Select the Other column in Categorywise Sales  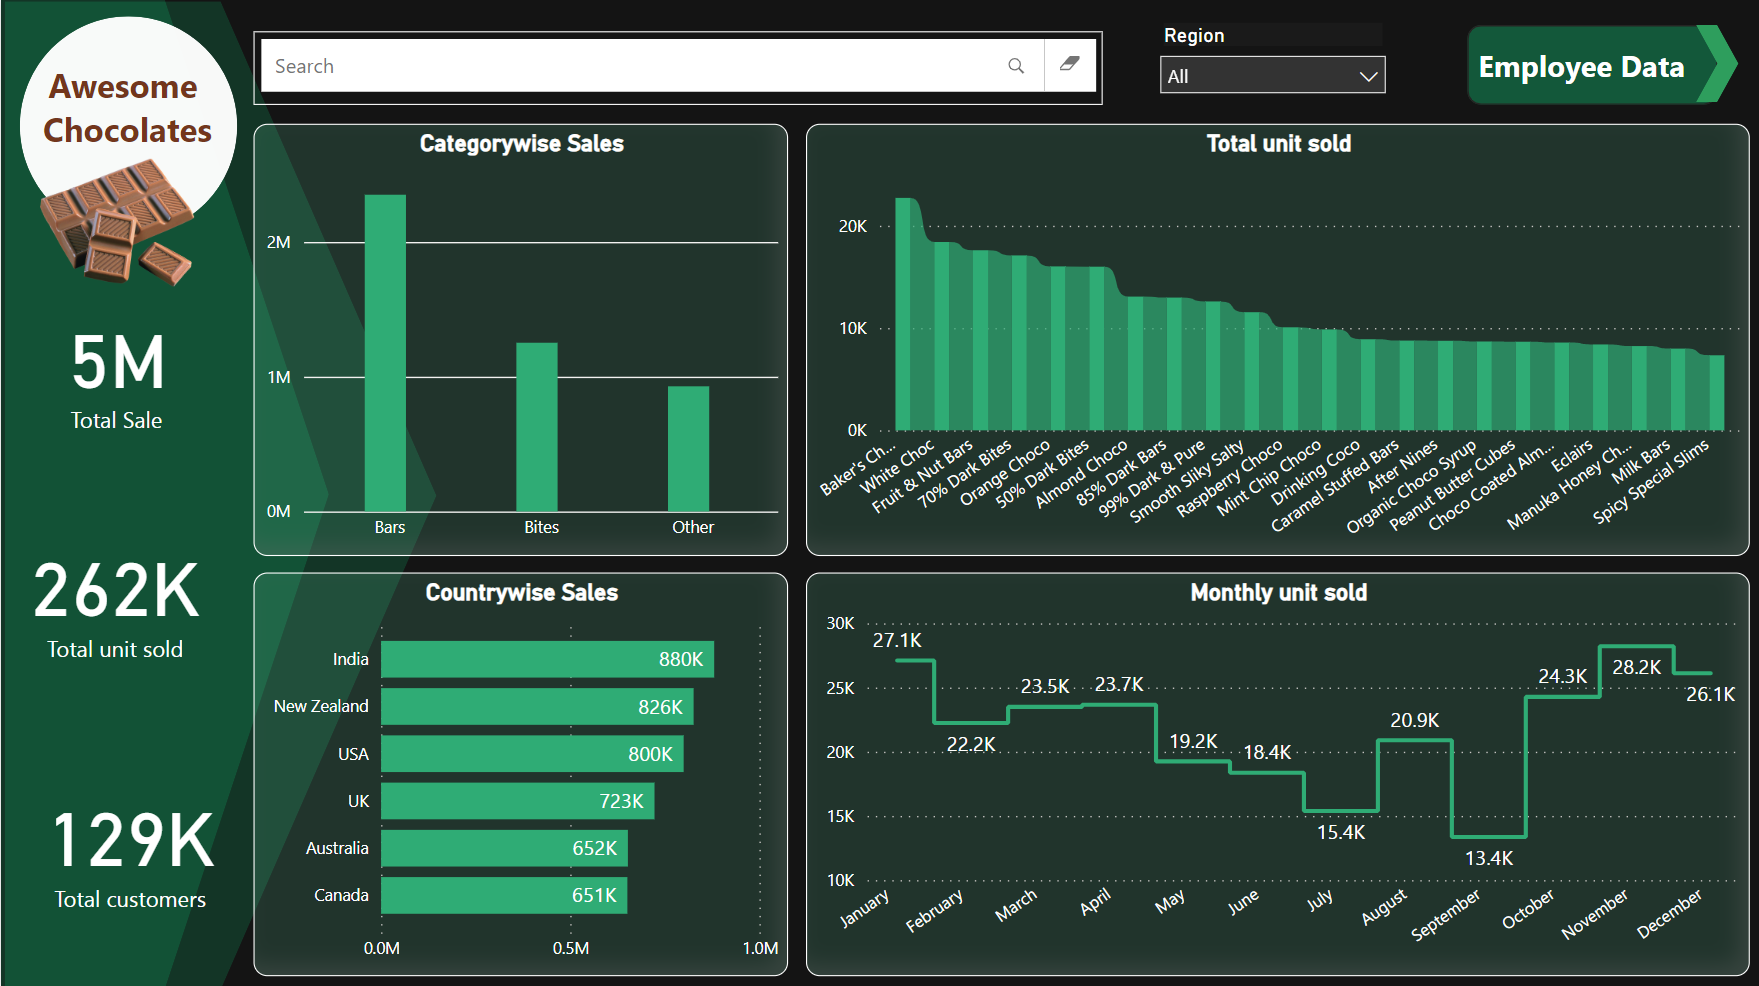688,448
